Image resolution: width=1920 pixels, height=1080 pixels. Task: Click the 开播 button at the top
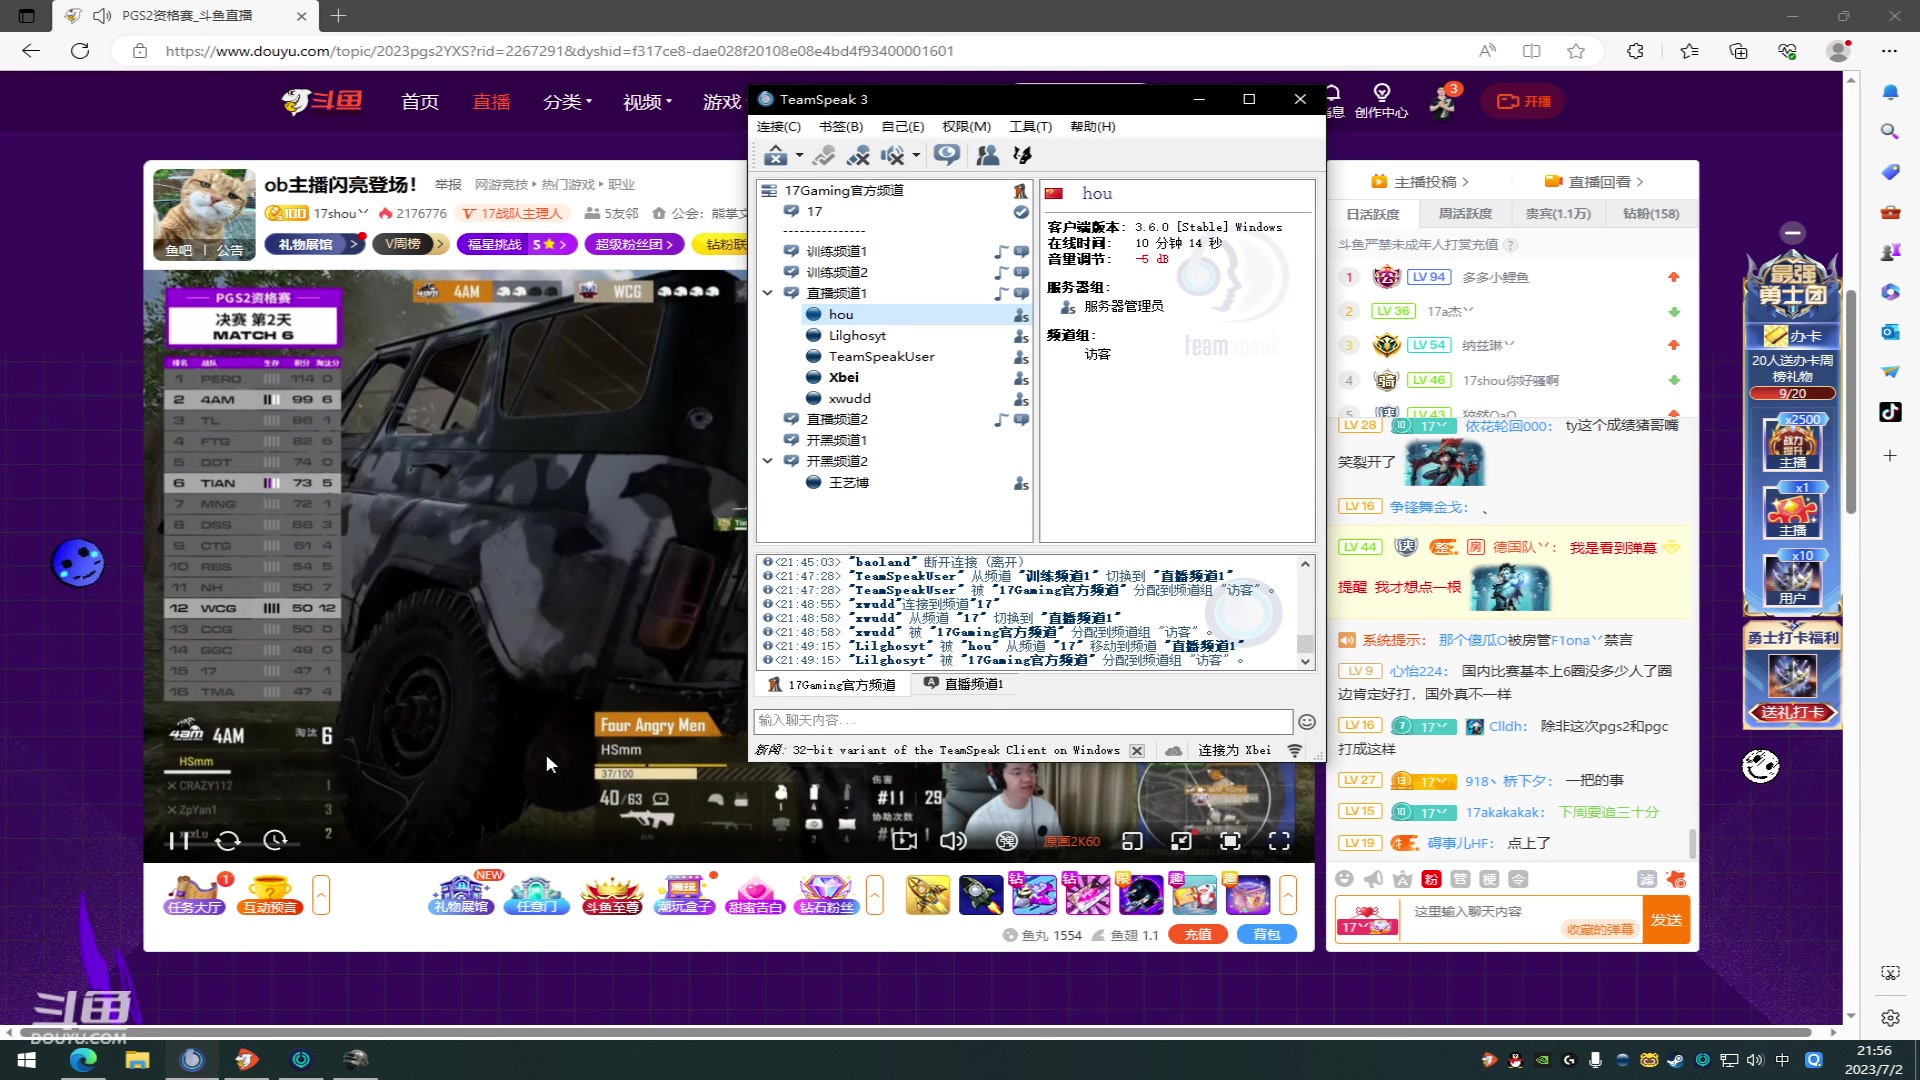pos(1522,101)
